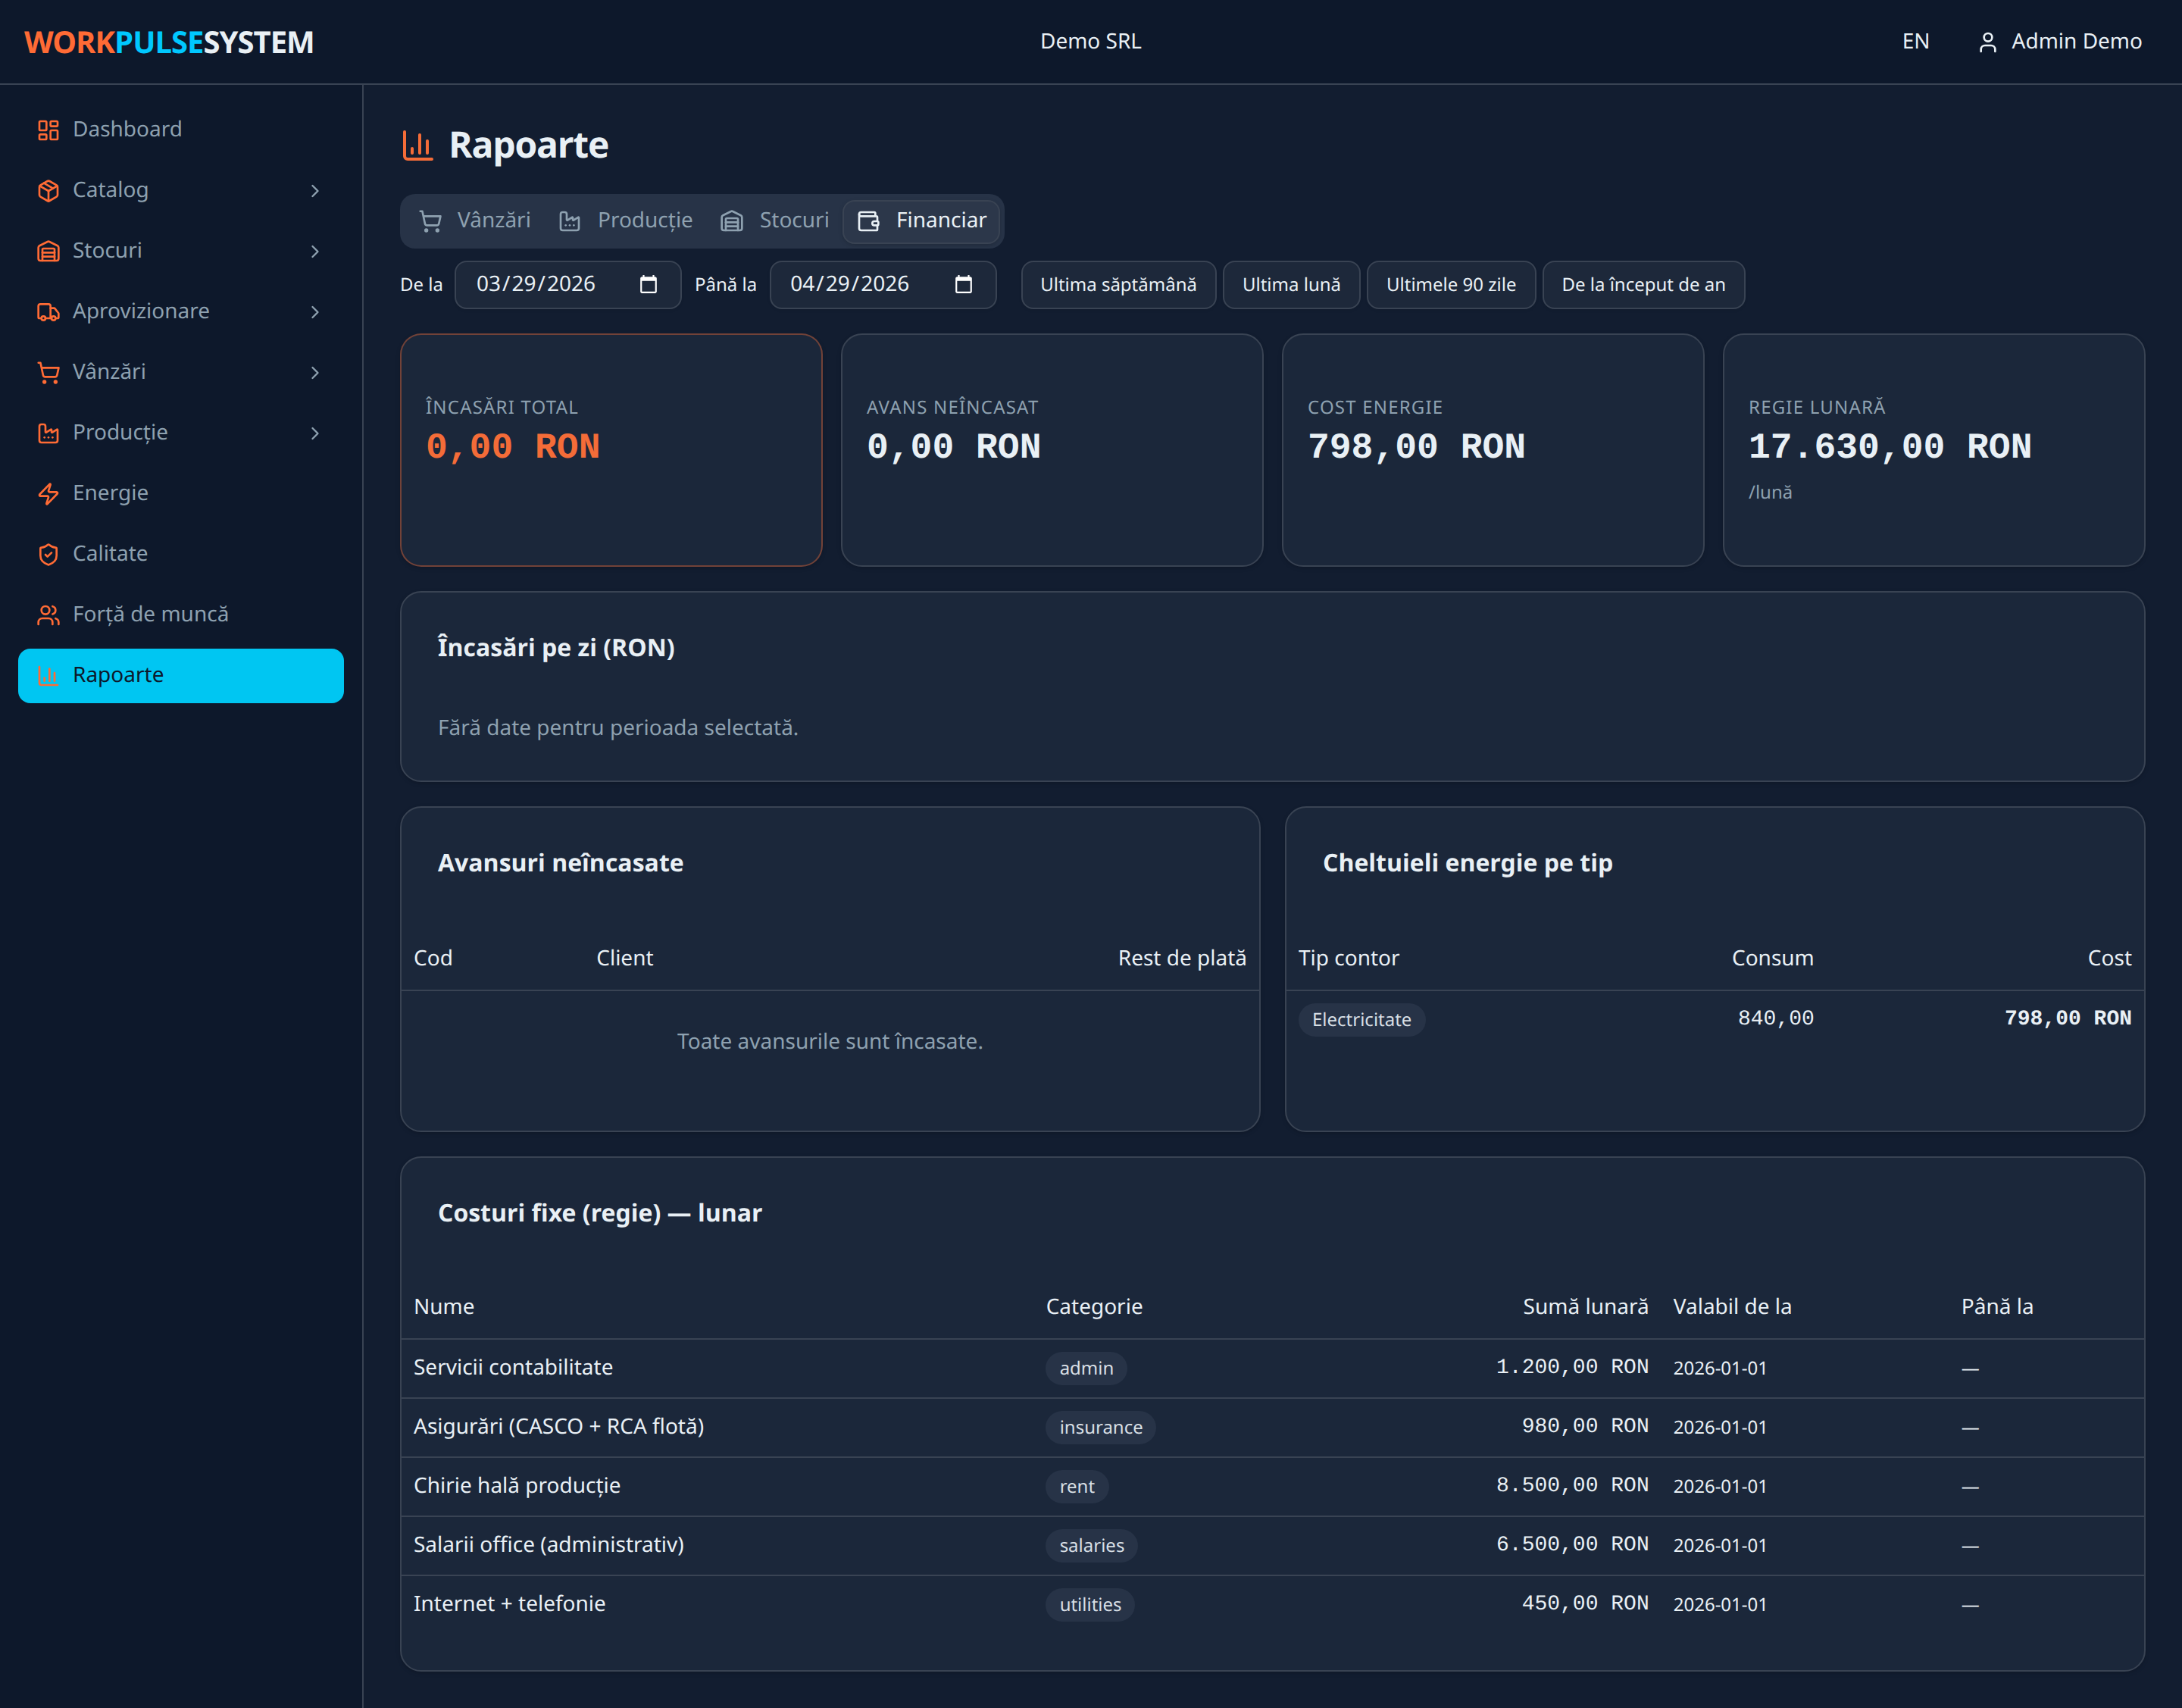Apply the Ultima lună date filter
Image resolution: width=2182 pixels, height=1708 pixels.
point(1291,285)
